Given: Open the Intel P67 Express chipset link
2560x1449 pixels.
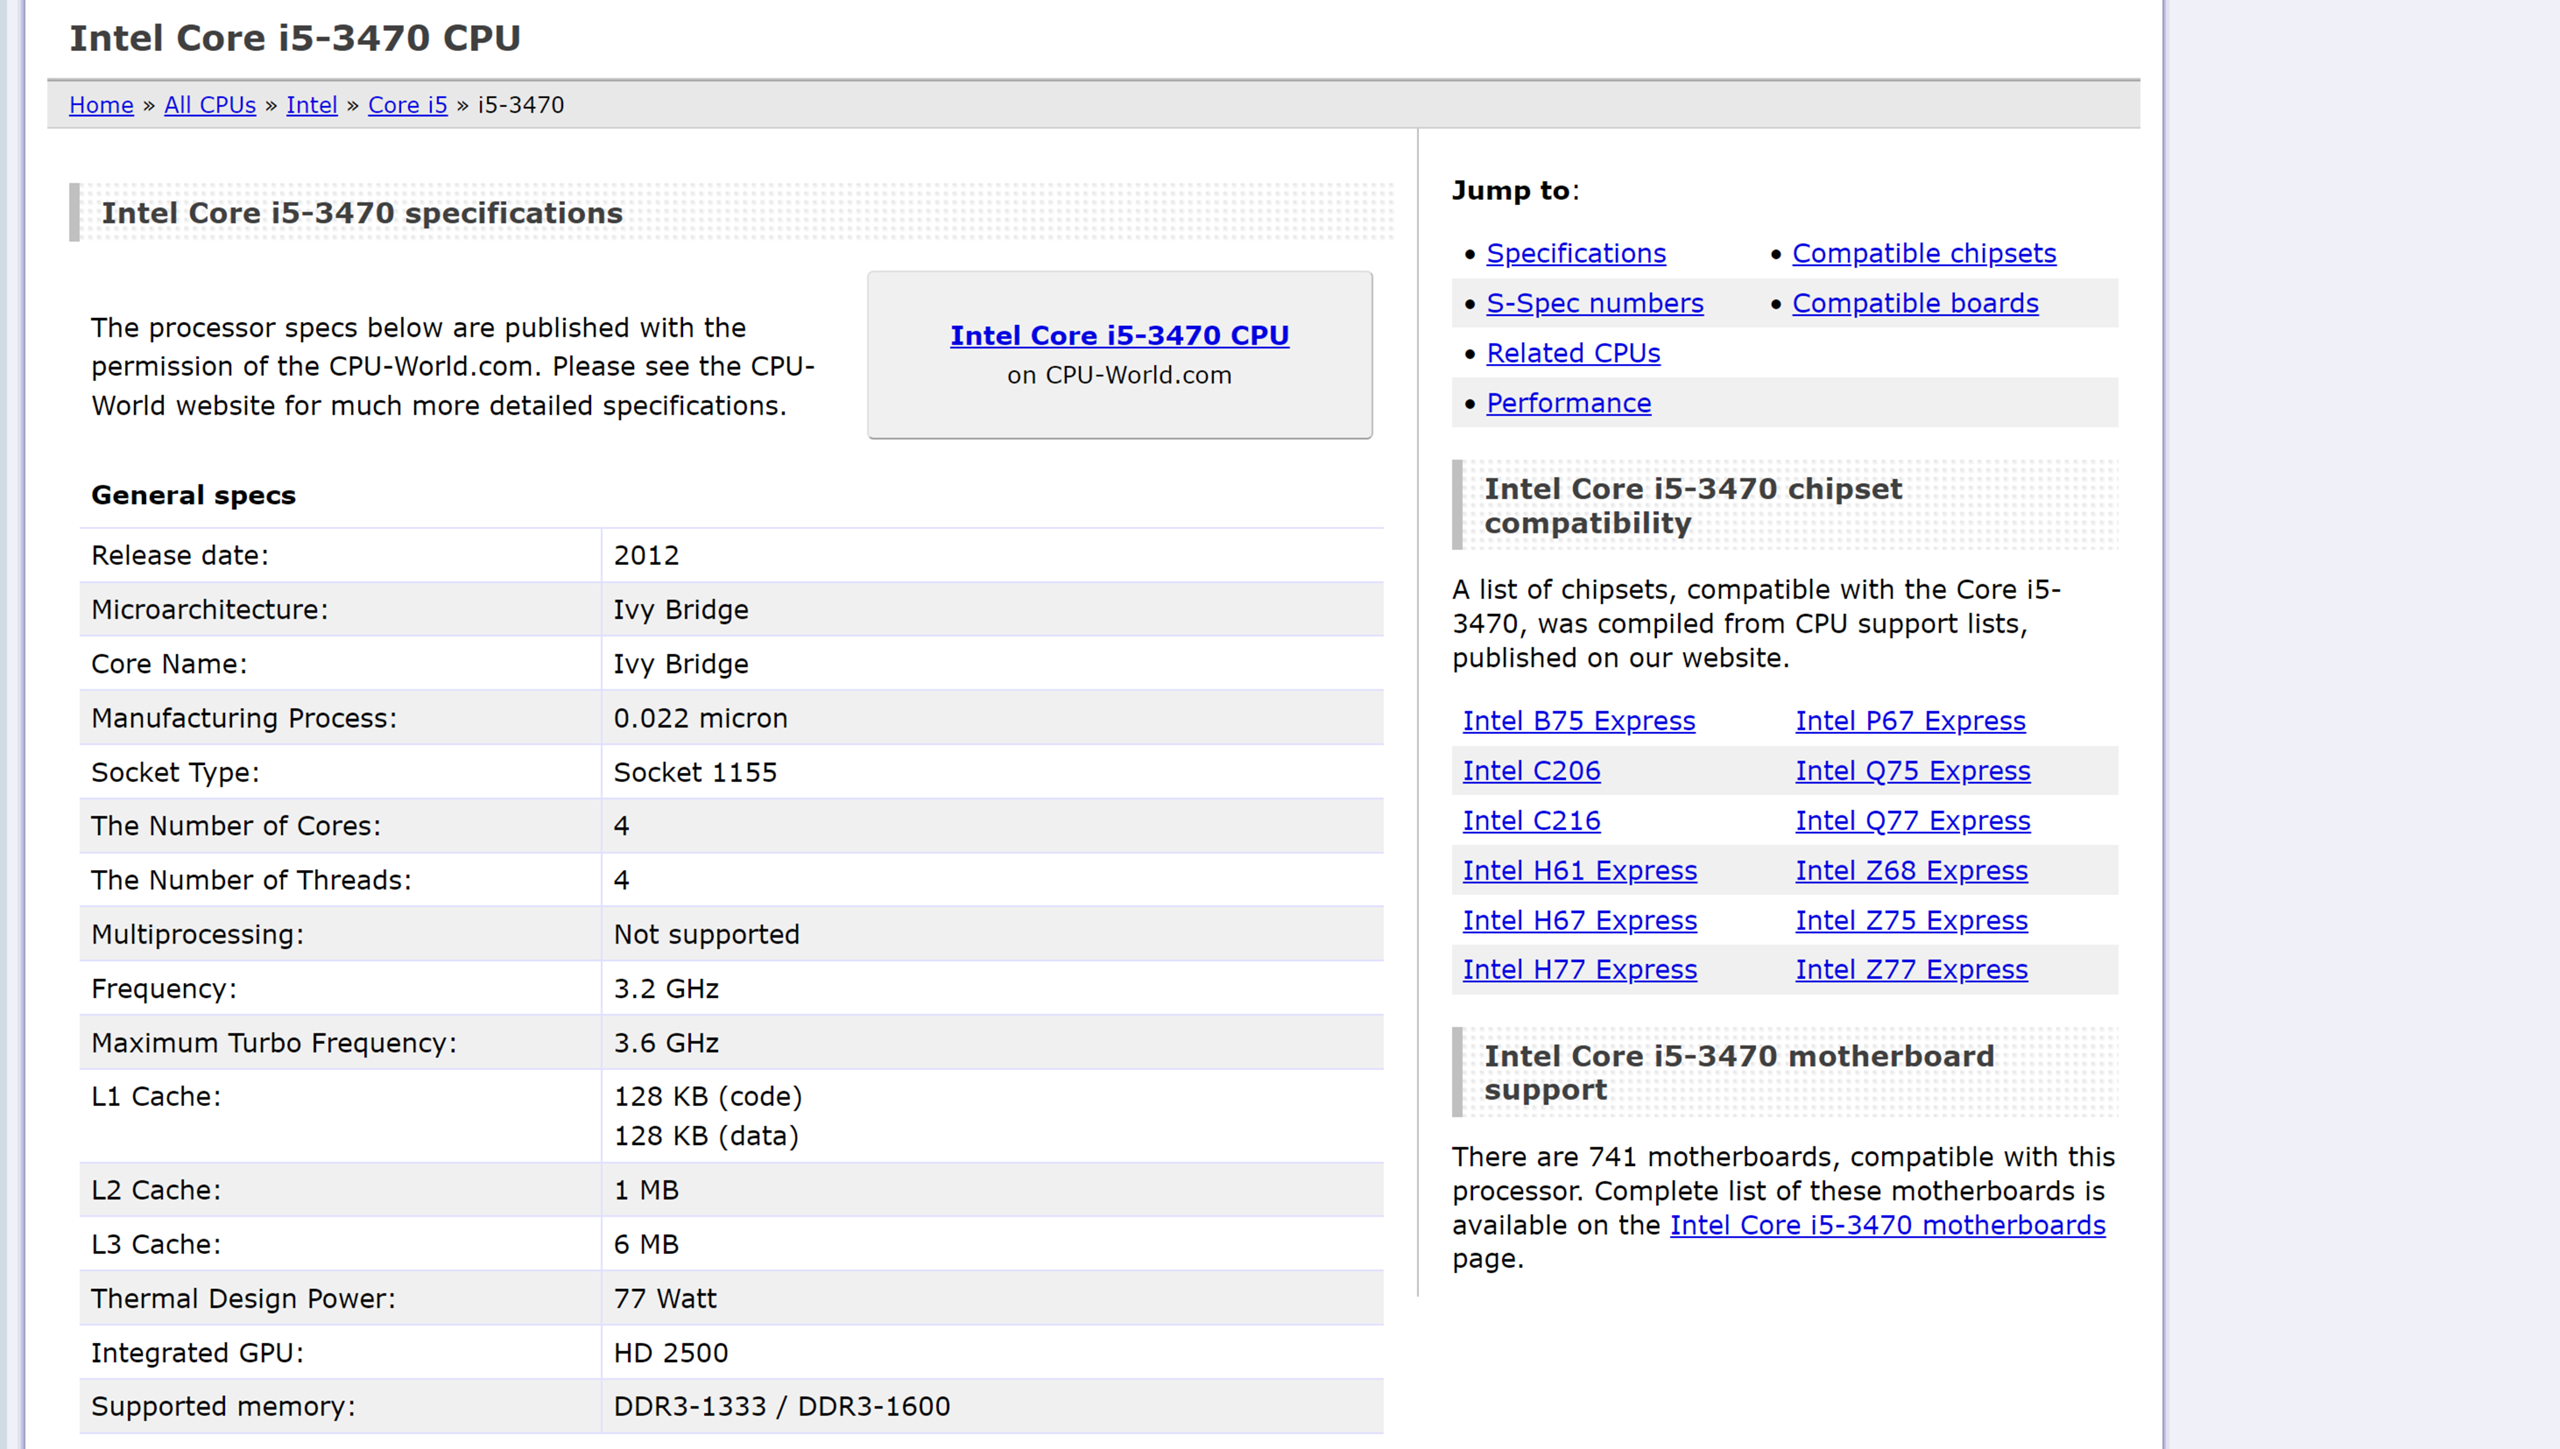Looking at the screenshot, I should click(1910, 721).
